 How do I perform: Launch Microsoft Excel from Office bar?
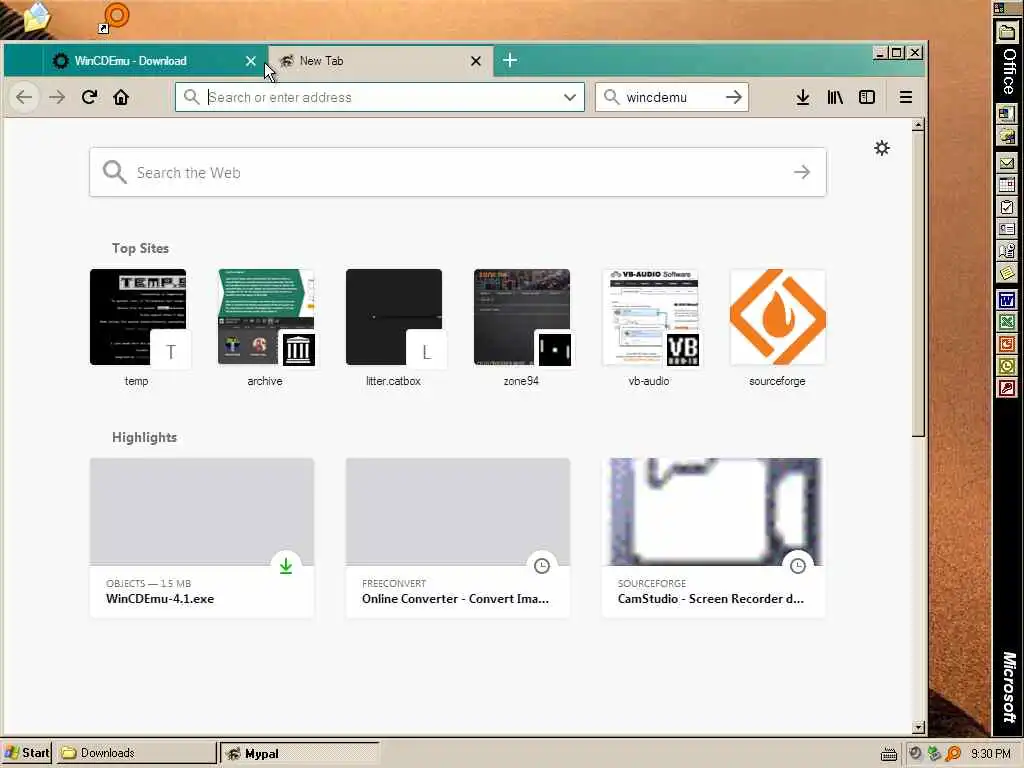[x=1007, y=322]
